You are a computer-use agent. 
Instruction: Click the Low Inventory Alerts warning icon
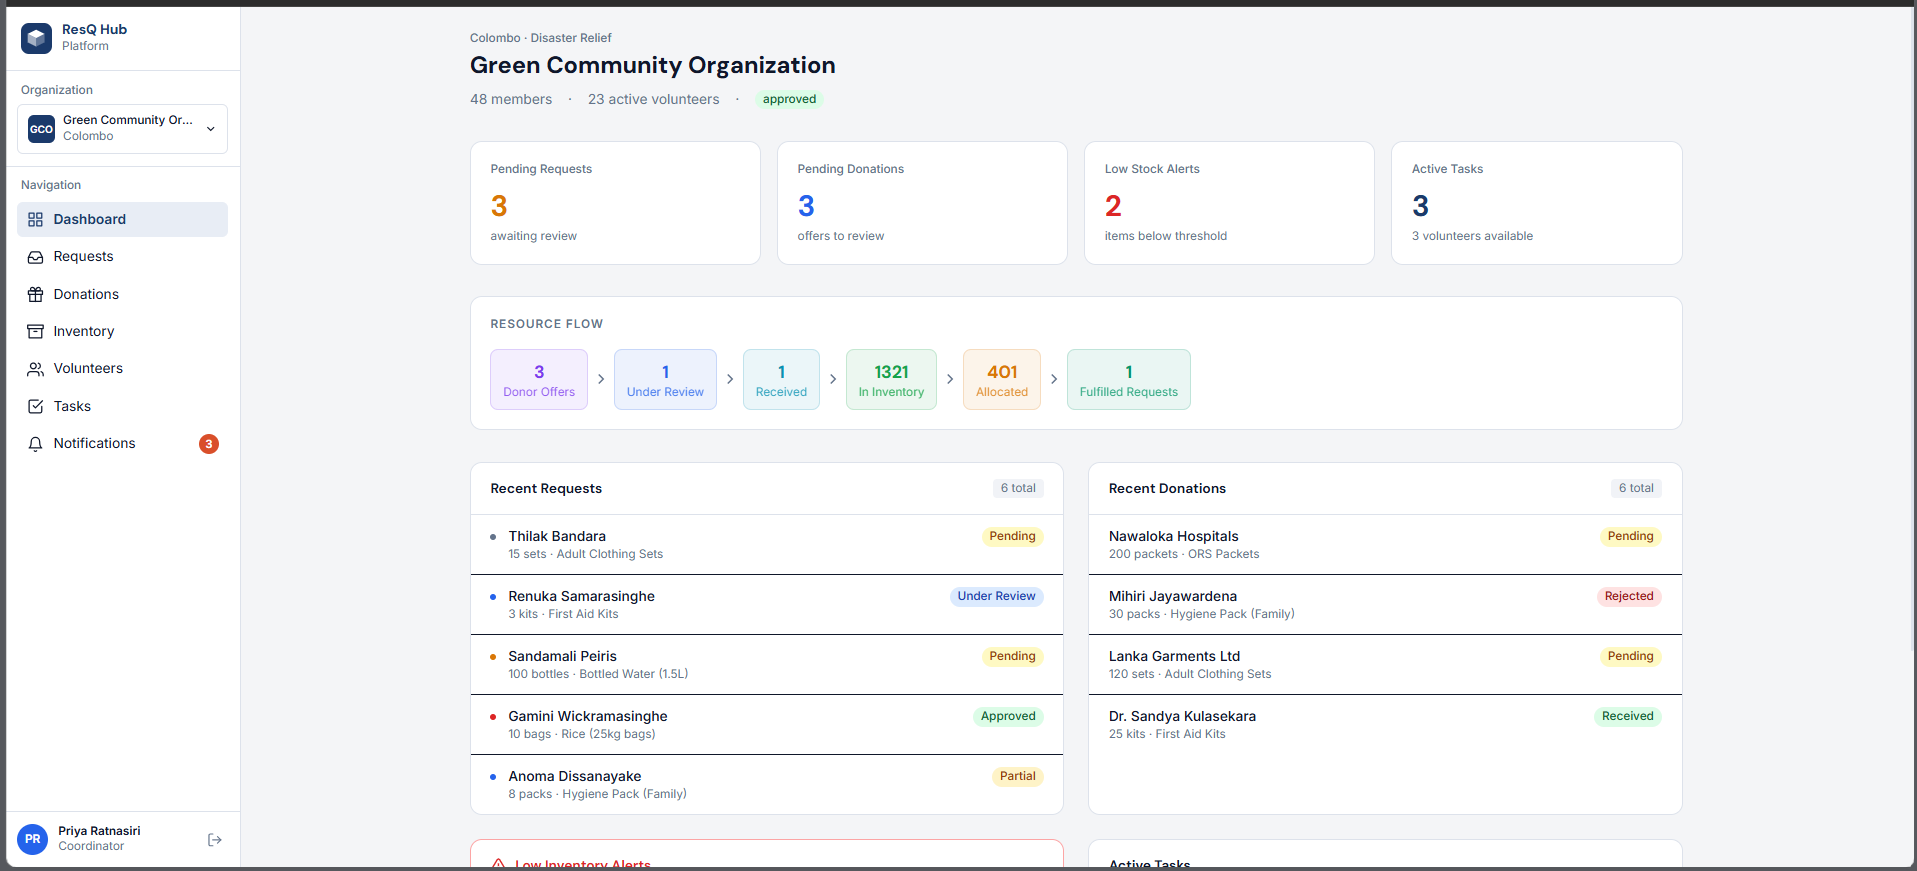coord(498,864)
